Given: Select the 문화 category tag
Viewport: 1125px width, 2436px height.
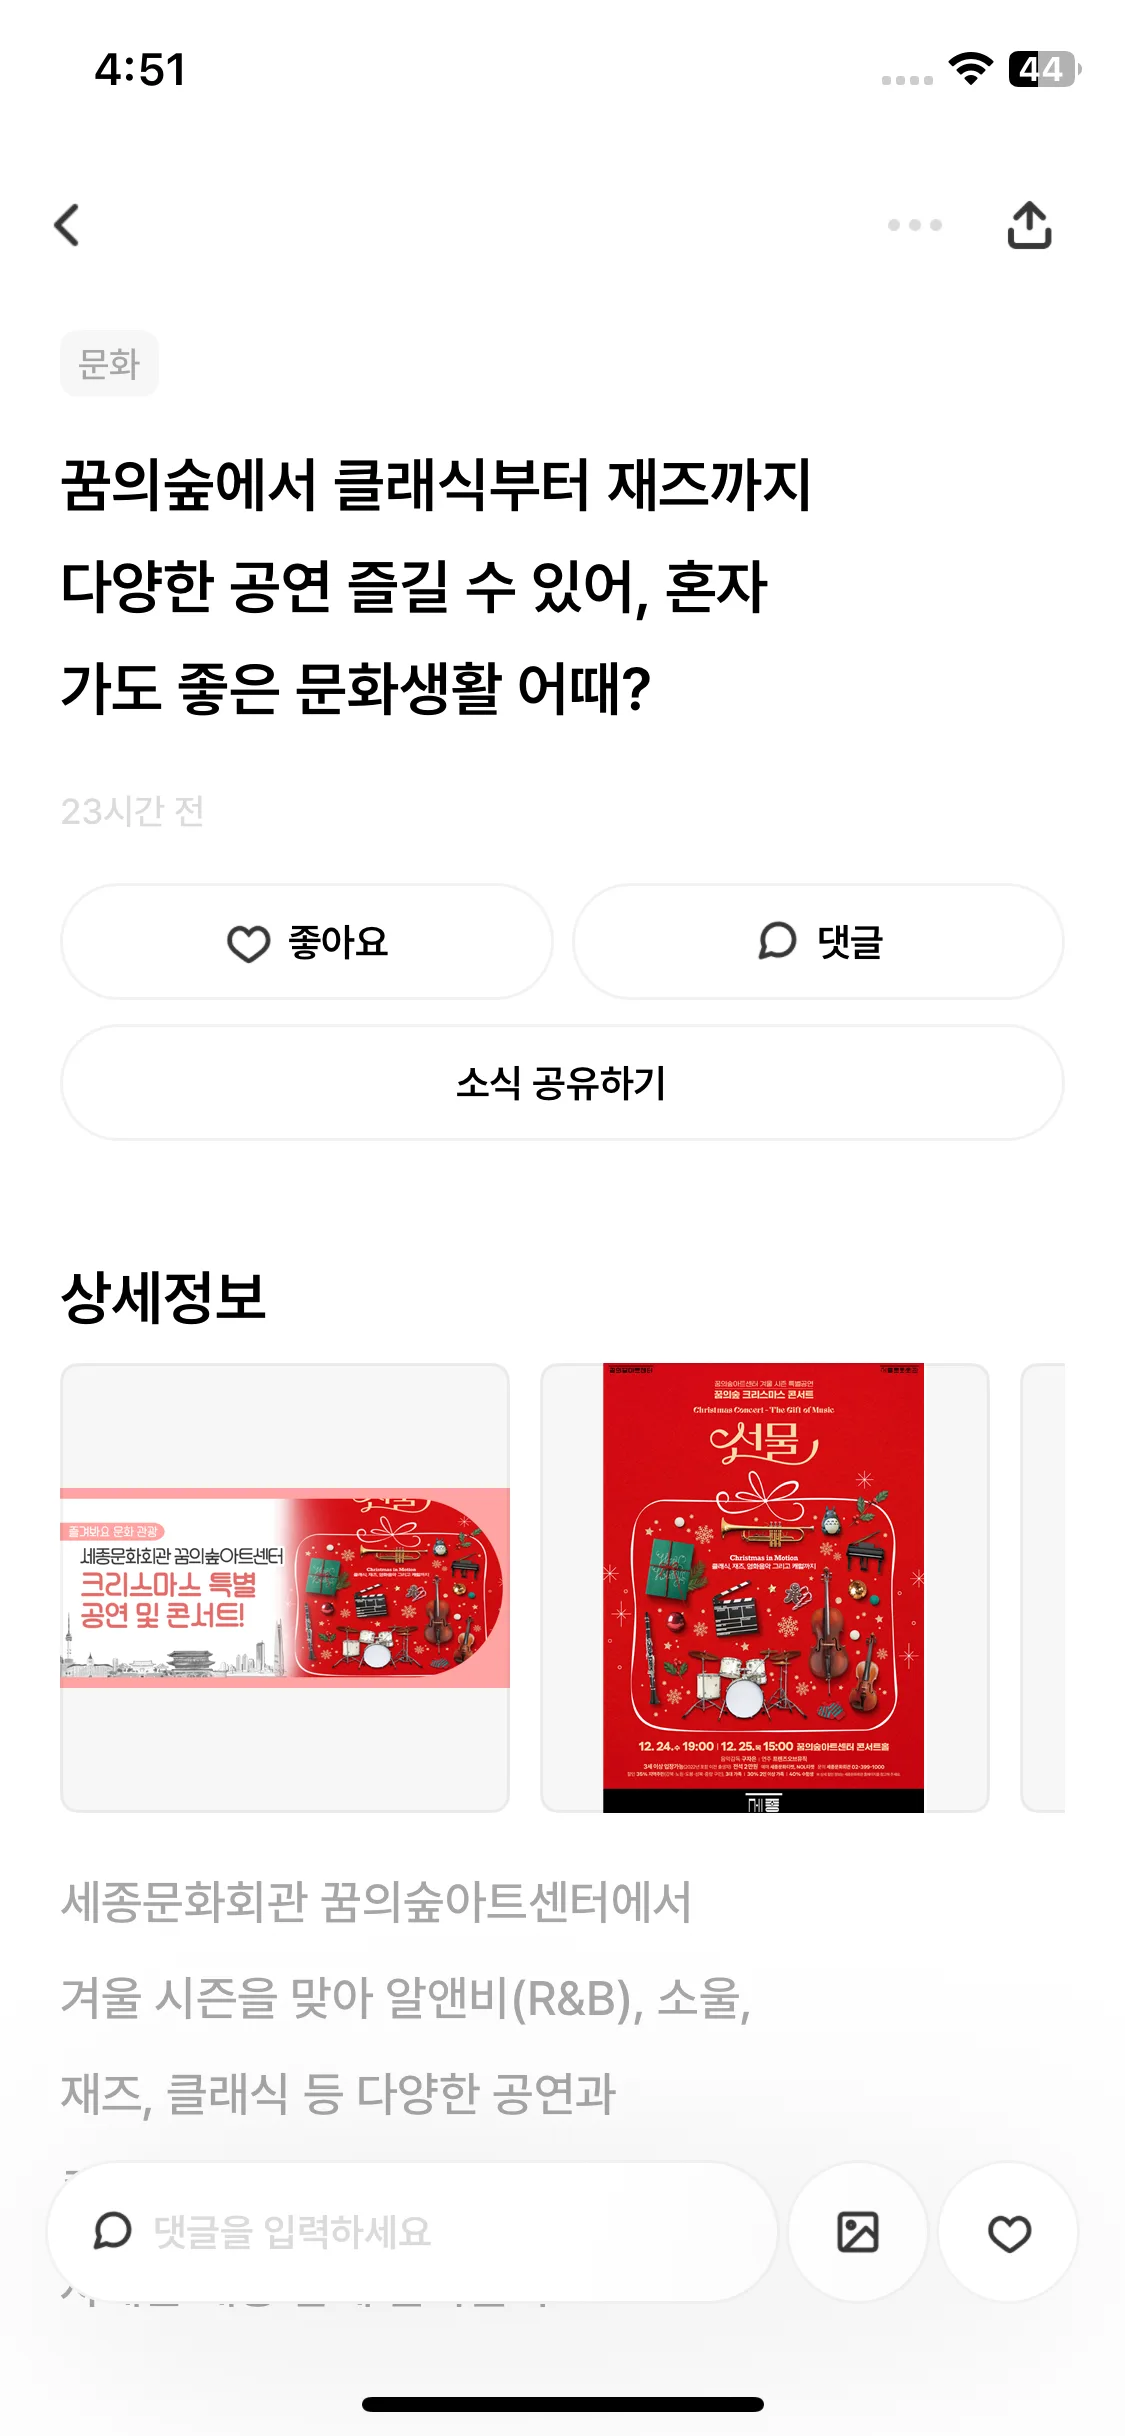Looking at the screenshot, I should pyautogui.click(x=109, y=363).
